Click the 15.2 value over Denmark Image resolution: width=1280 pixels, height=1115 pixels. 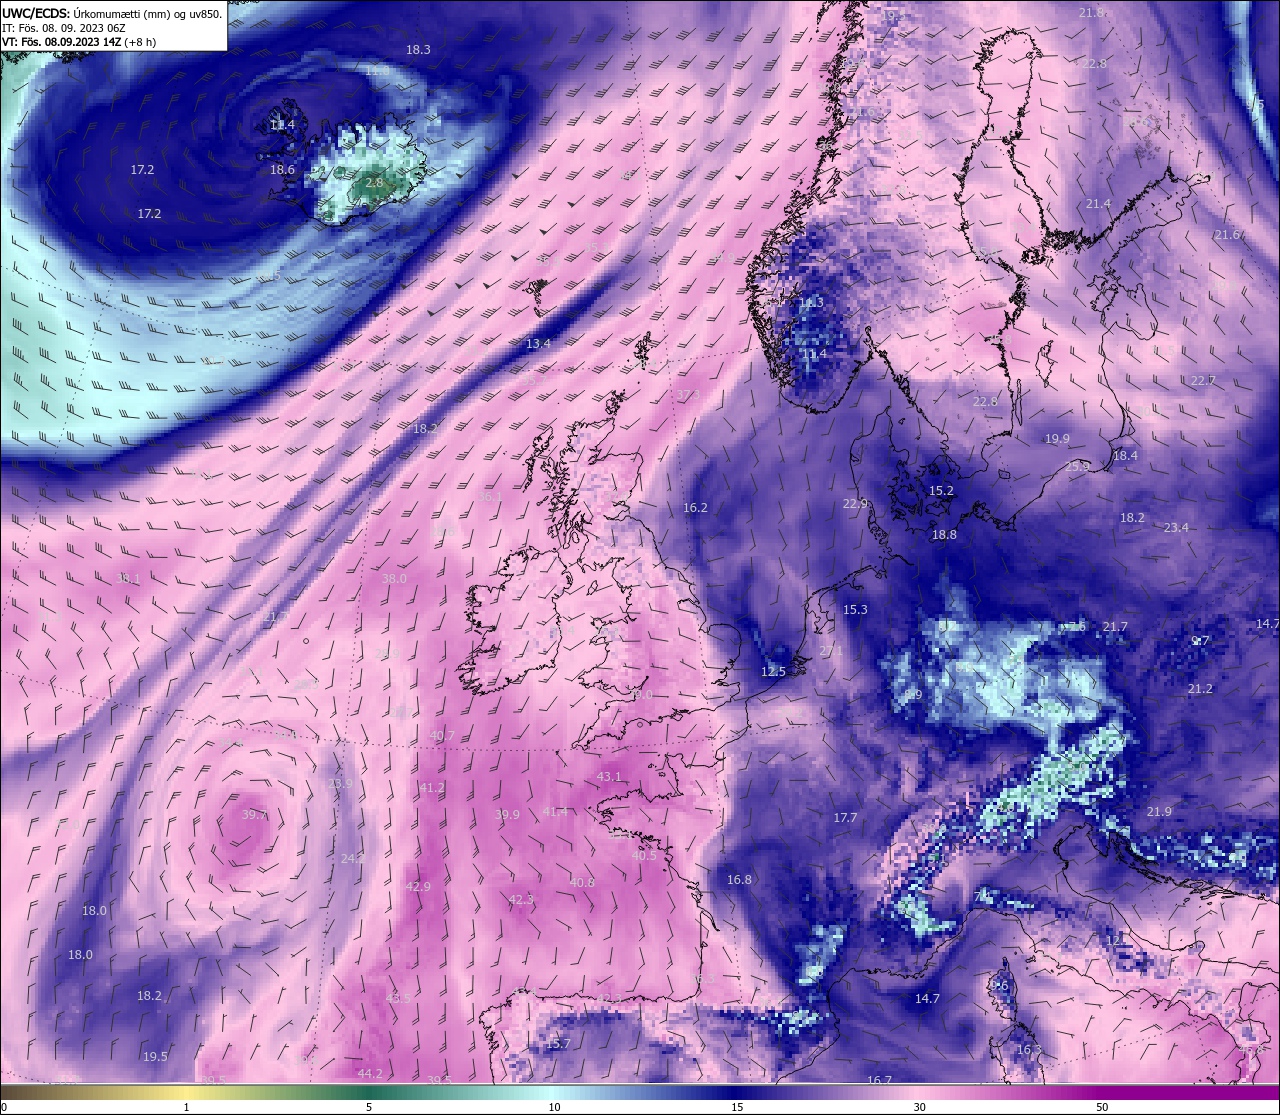click(x=941, y=490)
